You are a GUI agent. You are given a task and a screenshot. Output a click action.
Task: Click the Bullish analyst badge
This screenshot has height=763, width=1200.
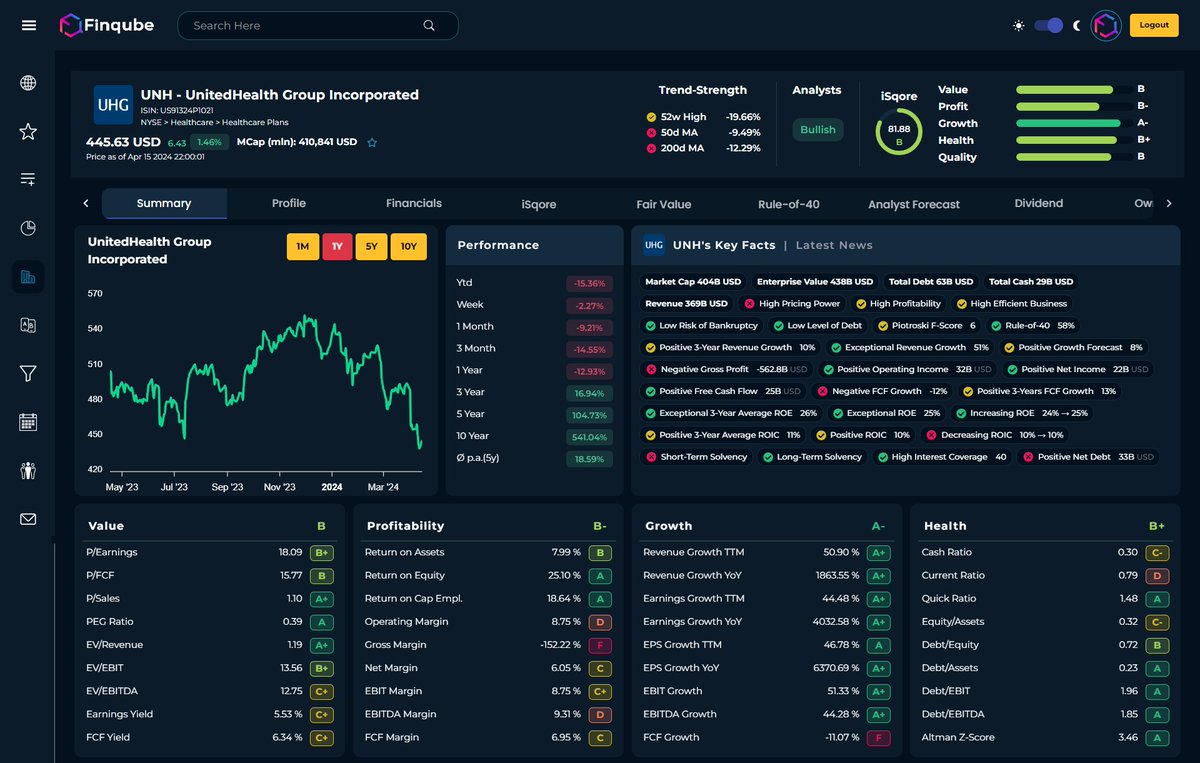point(818,130)
